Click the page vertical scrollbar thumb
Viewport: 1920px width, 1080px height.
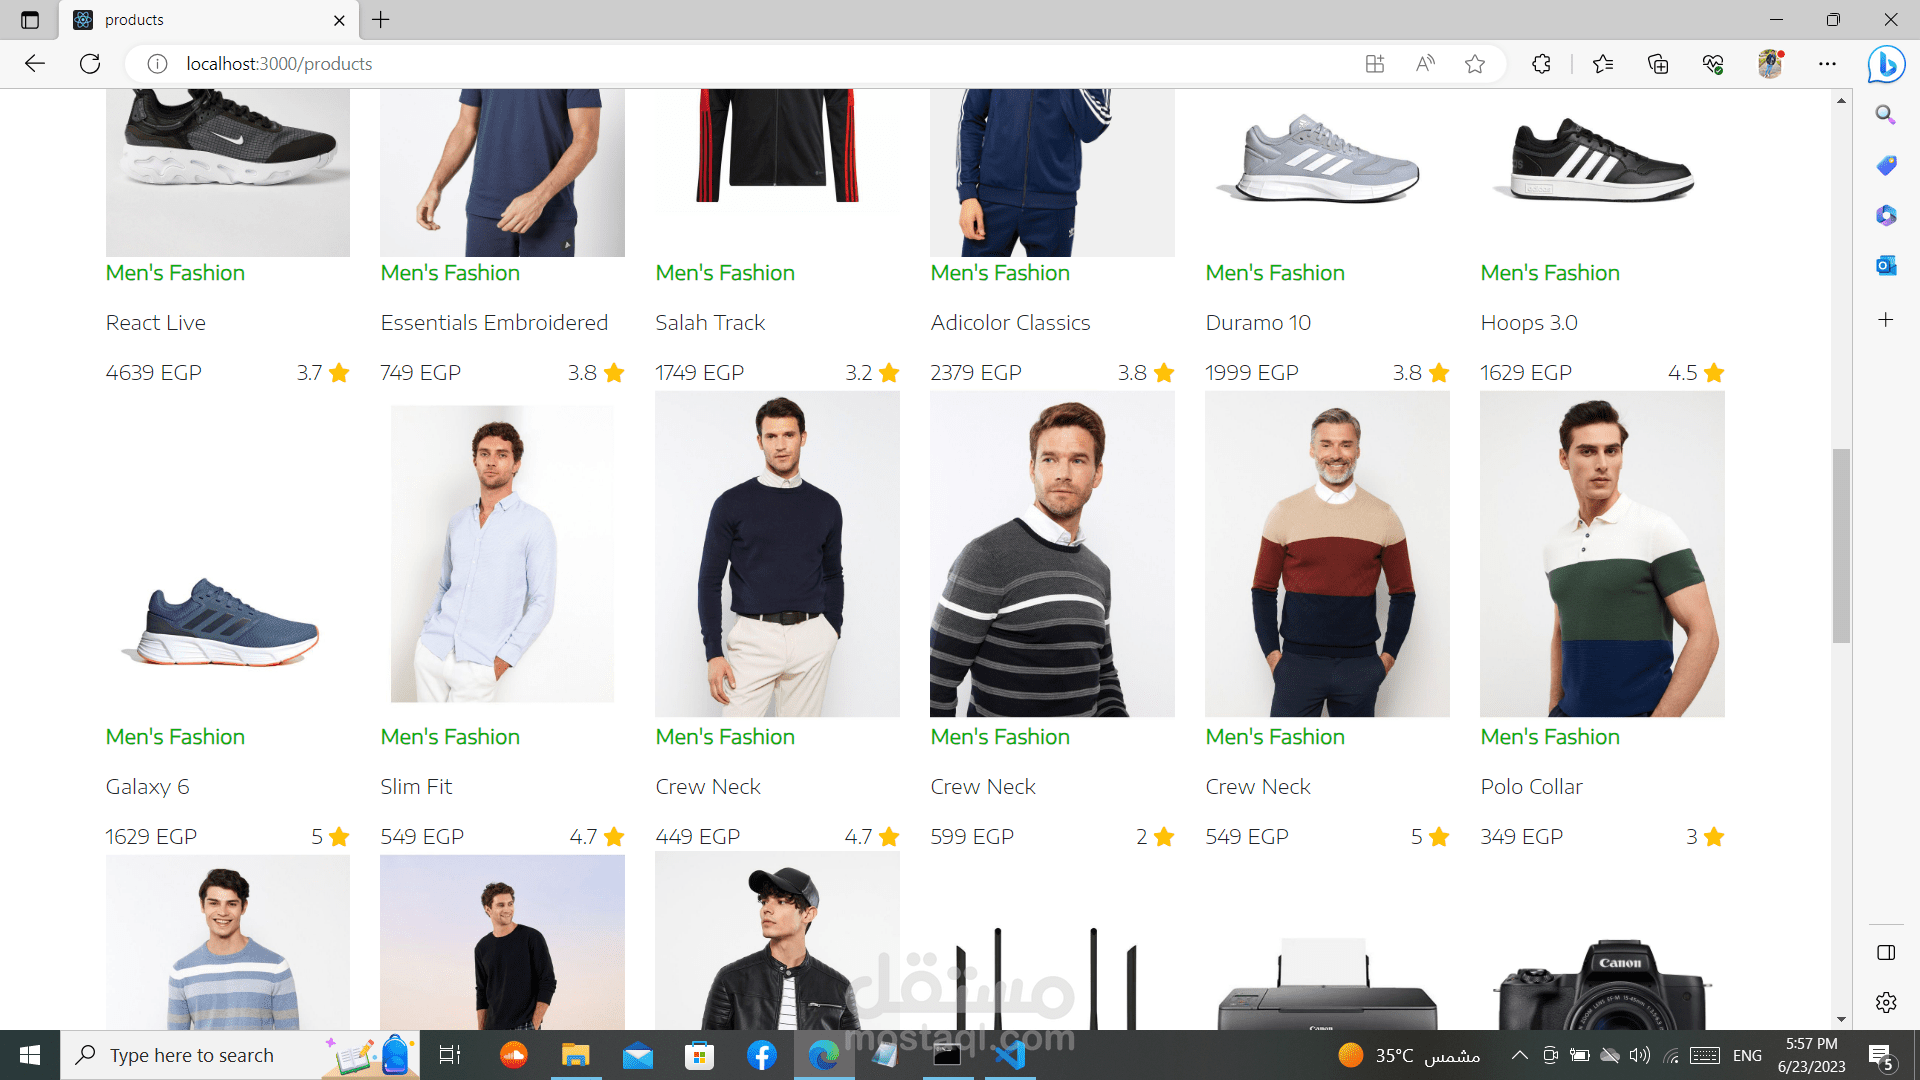1840,545
